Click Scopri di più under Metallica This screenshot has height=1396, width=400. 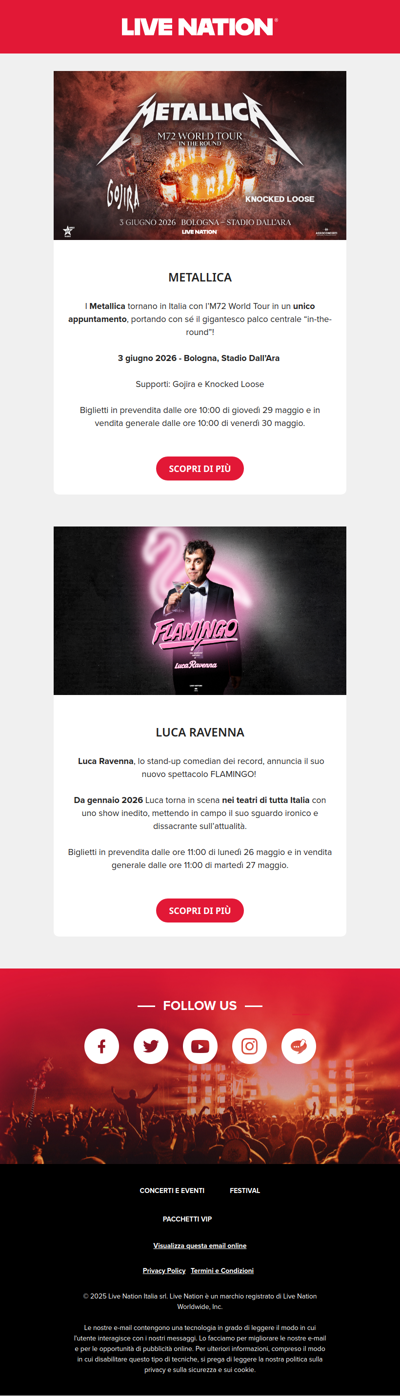(200, 468)
